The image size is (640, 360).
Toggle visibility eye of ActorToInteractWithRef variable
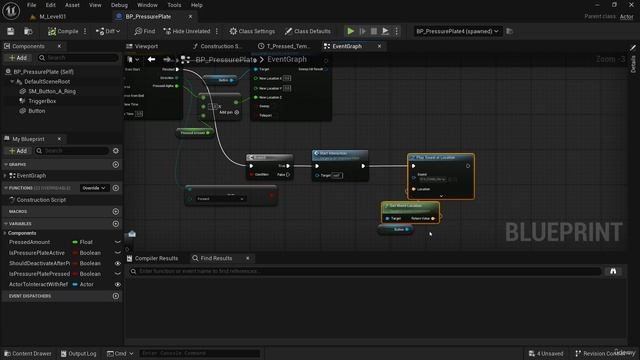(x=118, y=284)
